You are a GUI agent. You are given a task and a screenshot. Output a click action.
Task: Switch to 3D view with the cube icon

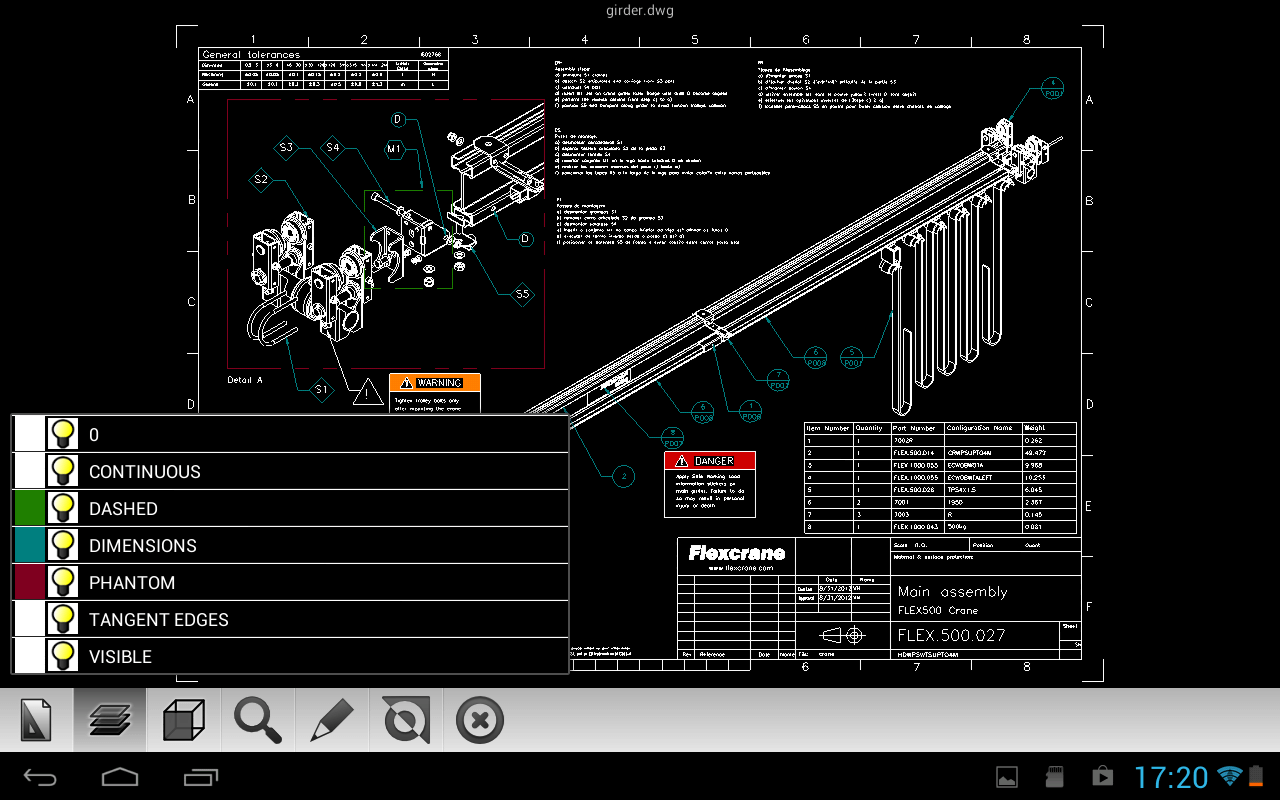pyautogui.click(x=183, y=719)
